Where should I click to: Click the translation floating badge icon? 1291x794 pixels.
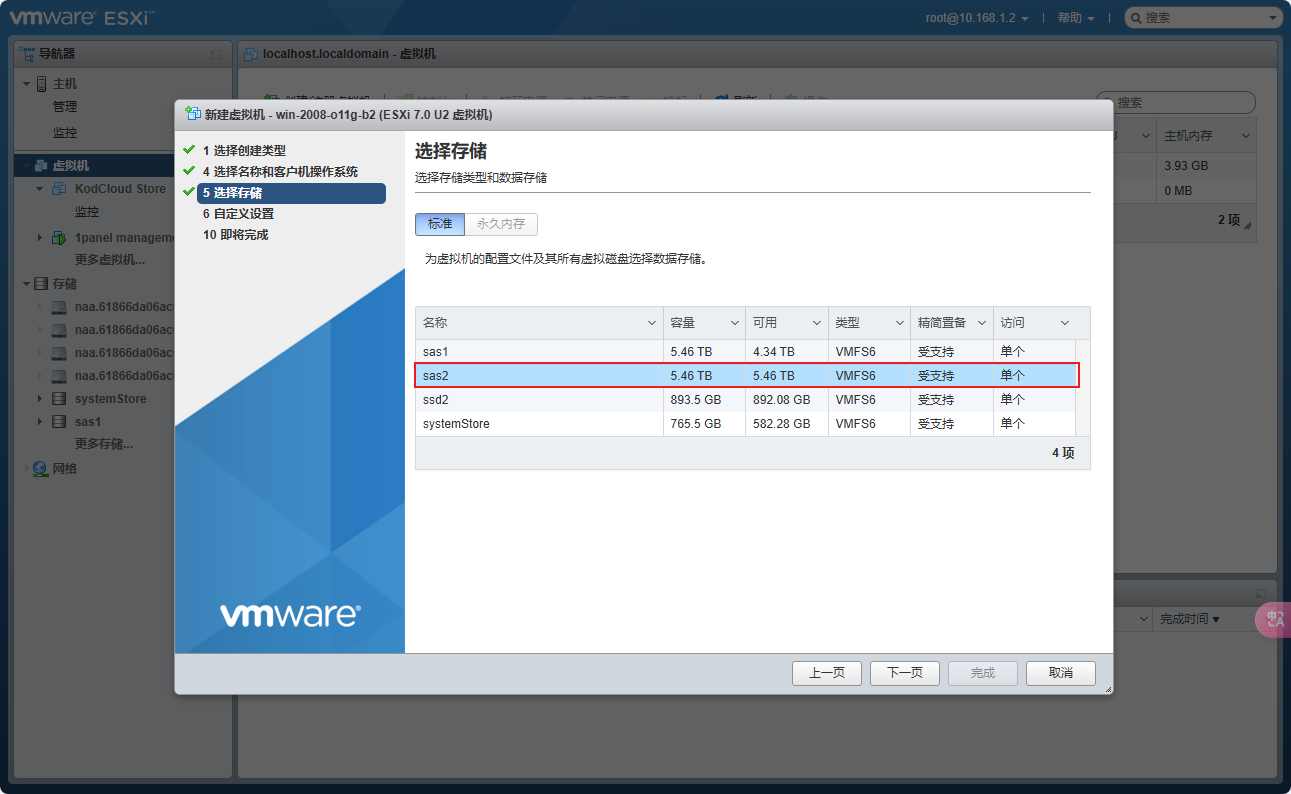click(1274, 620)
